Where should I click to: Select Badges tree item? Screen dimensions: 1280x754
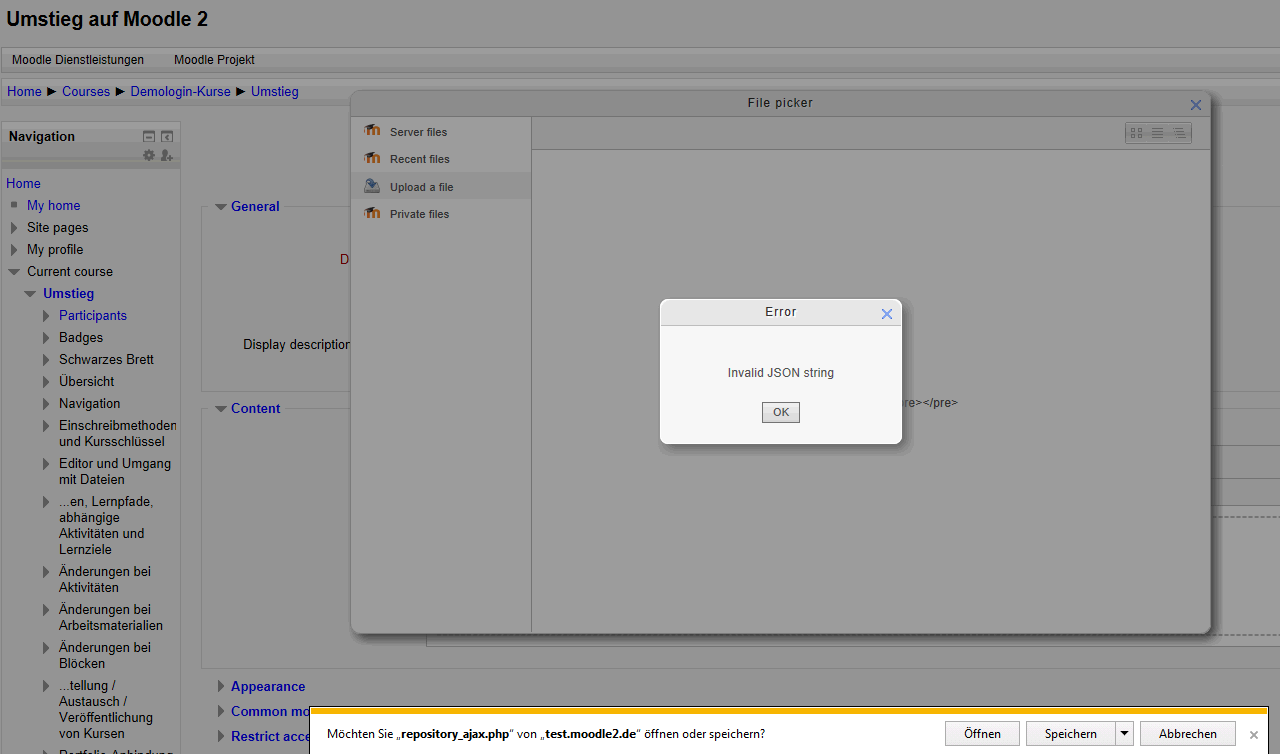[x=81, y=337]
